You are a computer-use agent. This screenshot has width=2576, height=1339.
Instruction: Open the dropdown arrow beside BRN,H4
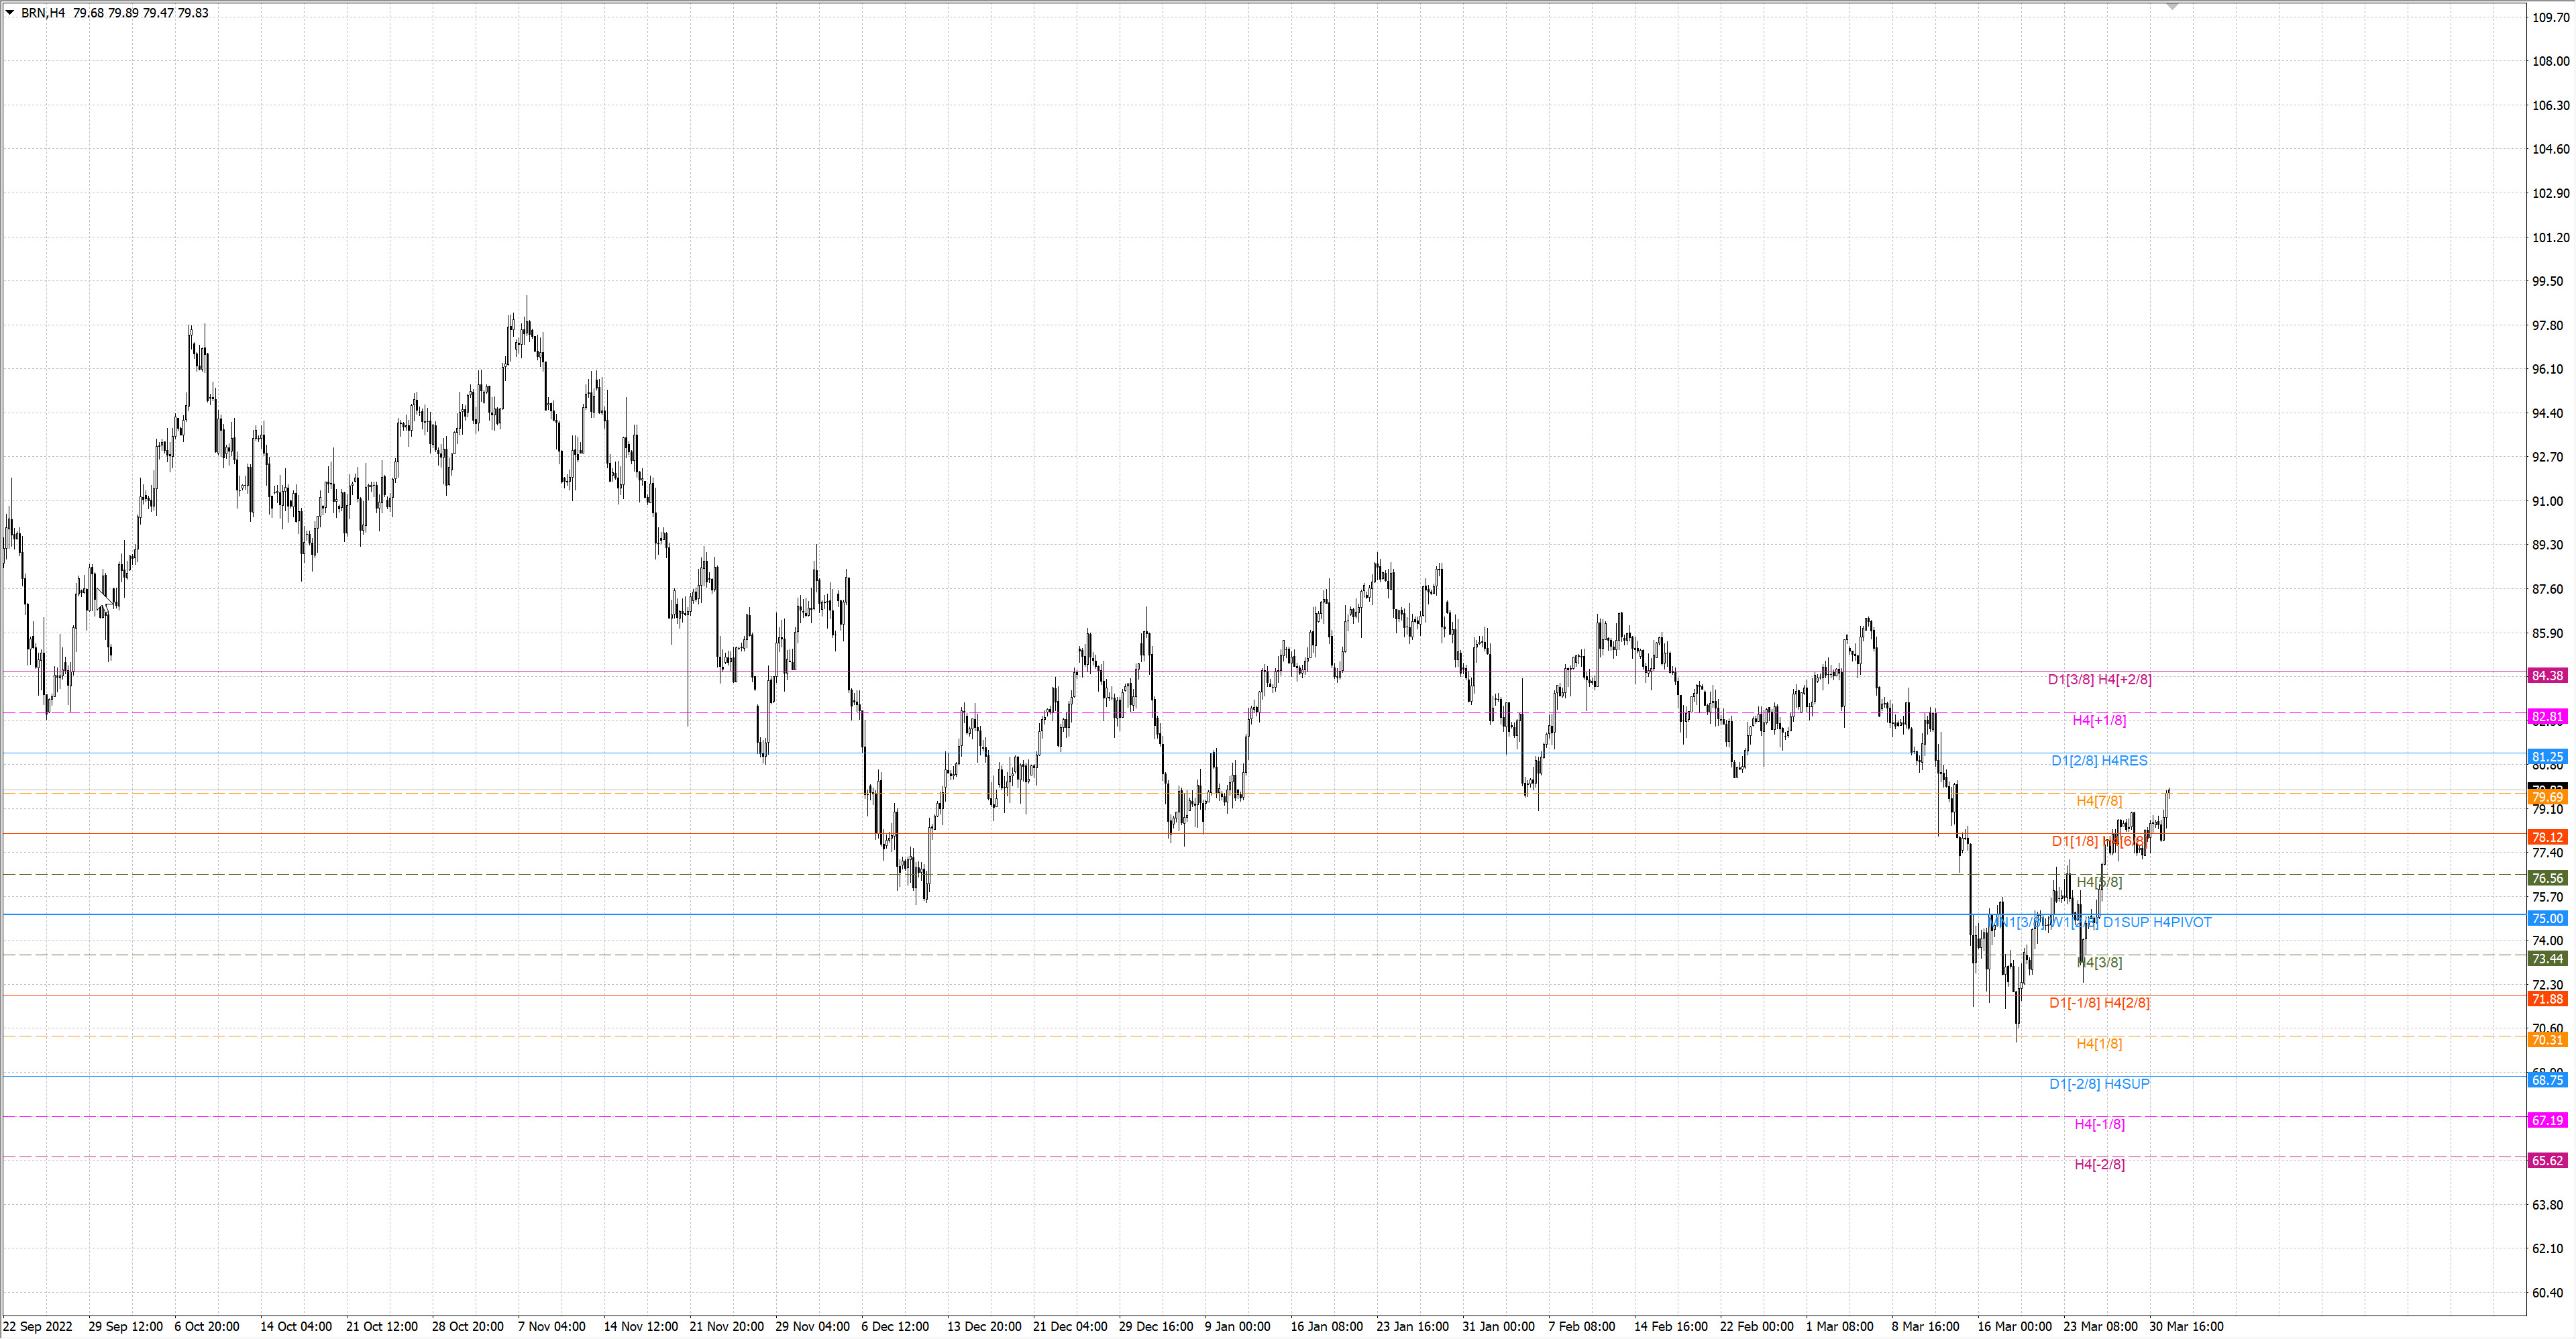(10, 13)
